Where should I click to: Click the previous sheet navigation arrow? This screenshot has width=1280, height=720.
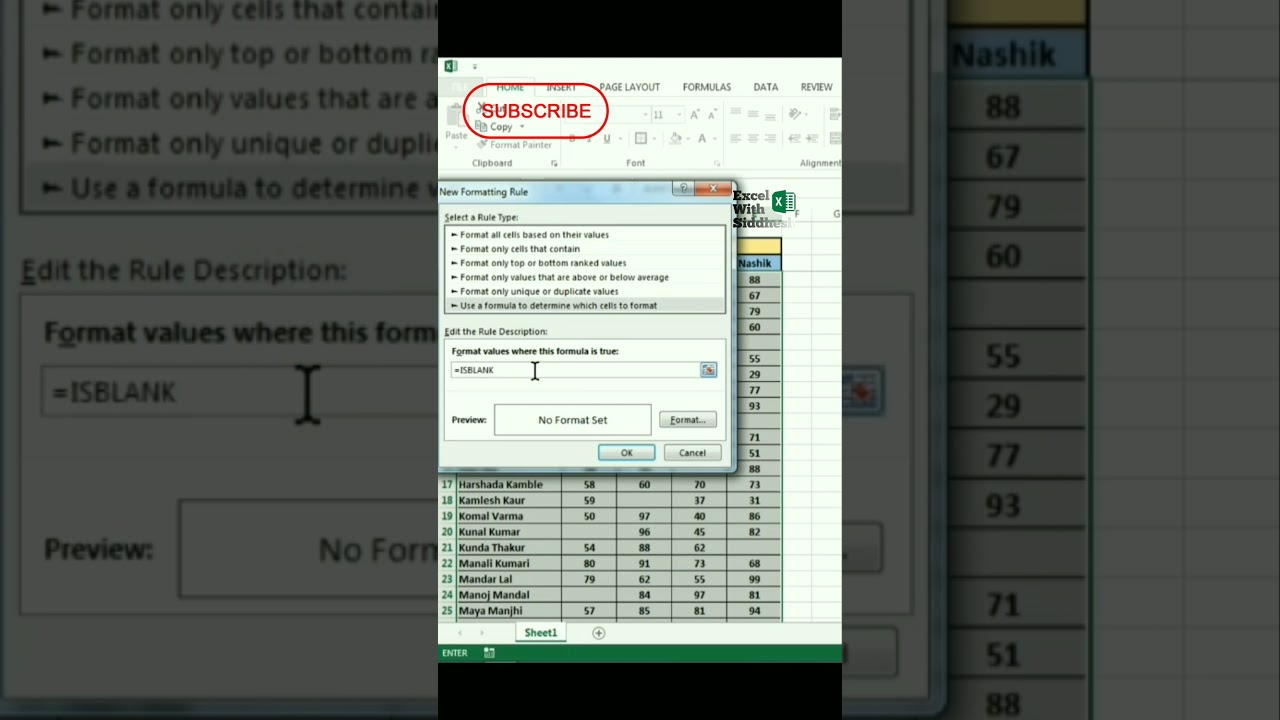click(x=460, y=633)
